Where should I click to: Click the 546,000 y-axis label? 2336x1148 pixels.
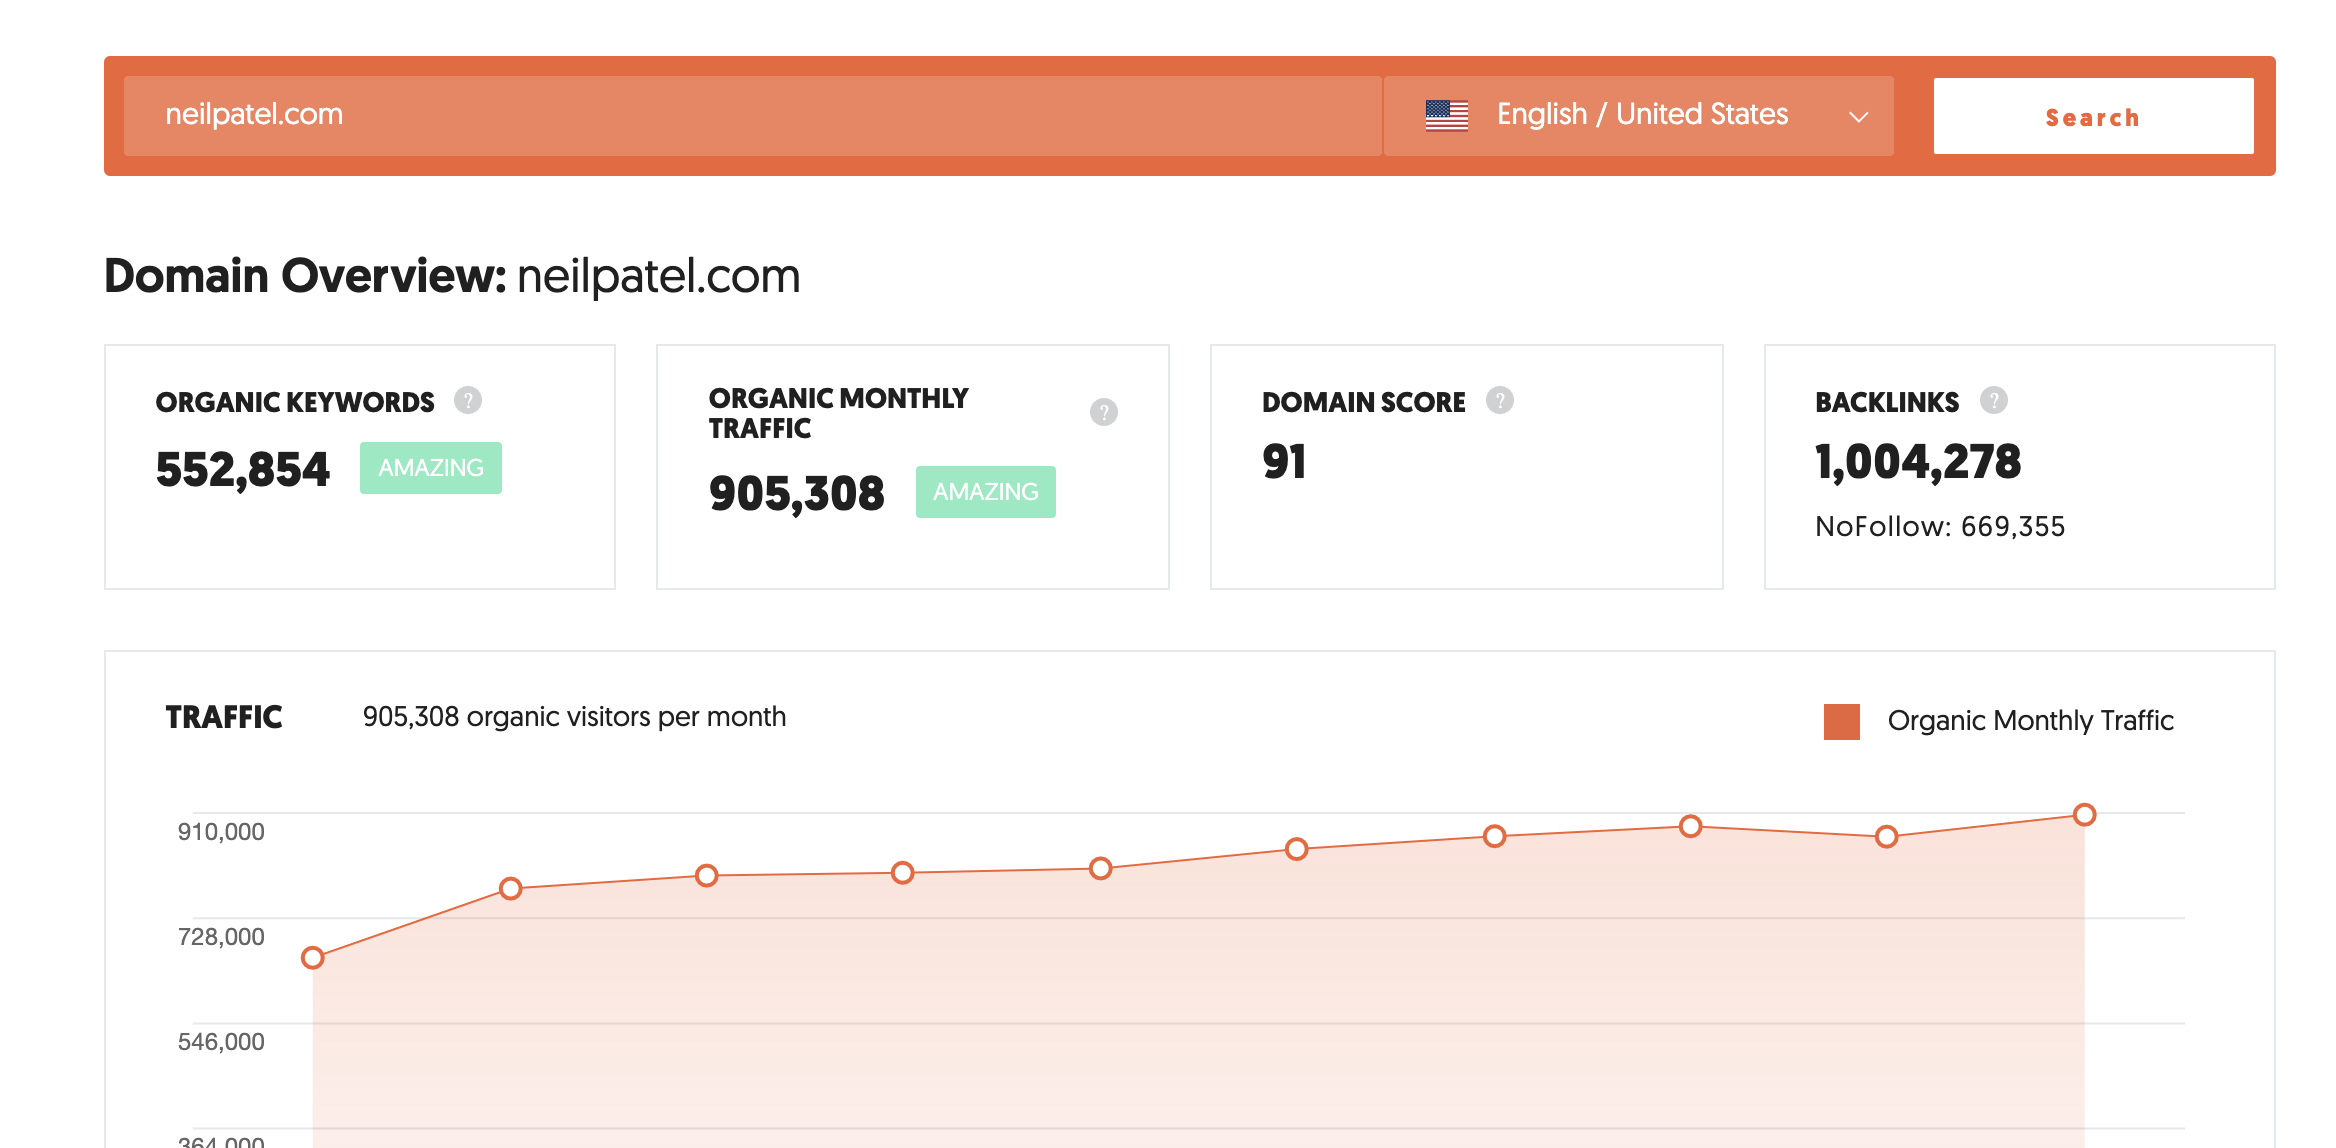(221, 1042)
